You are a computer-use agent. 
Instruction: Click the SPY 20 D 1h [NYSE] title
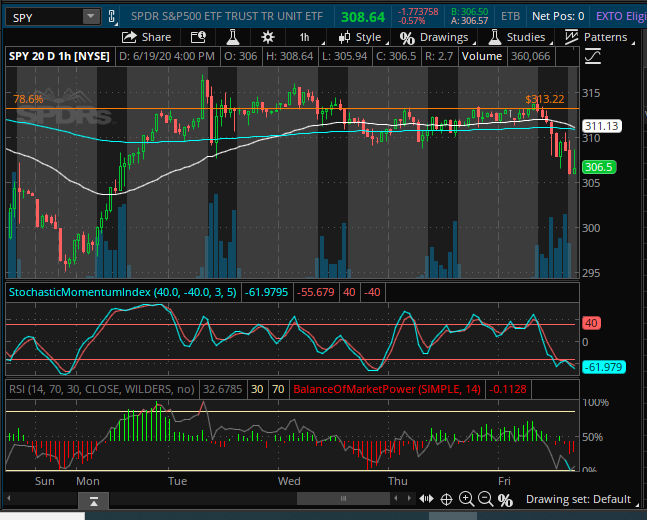click(59, 56)
